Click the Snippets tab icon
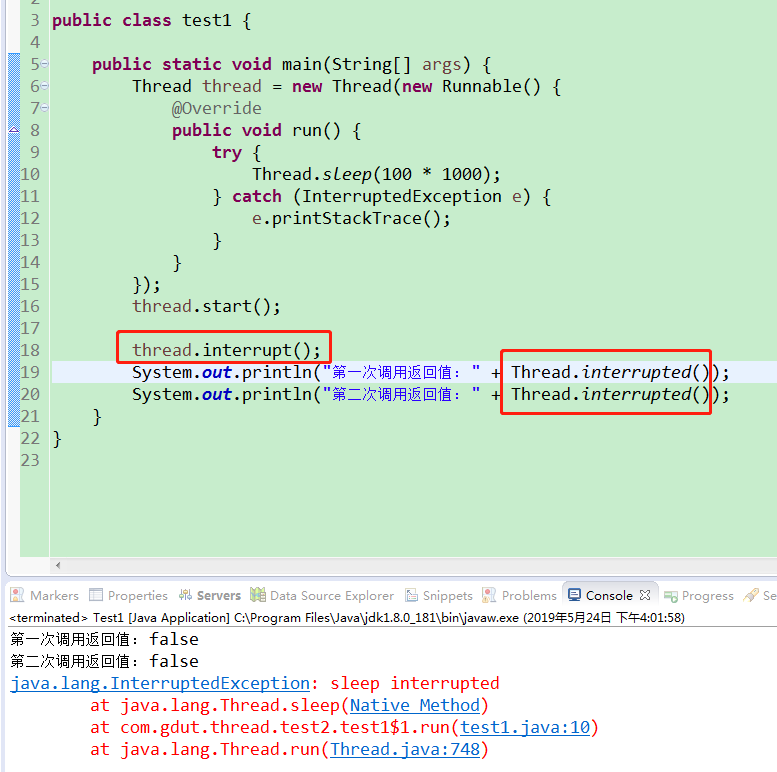The height and width of the screenshot is (772, 777). 411,595
